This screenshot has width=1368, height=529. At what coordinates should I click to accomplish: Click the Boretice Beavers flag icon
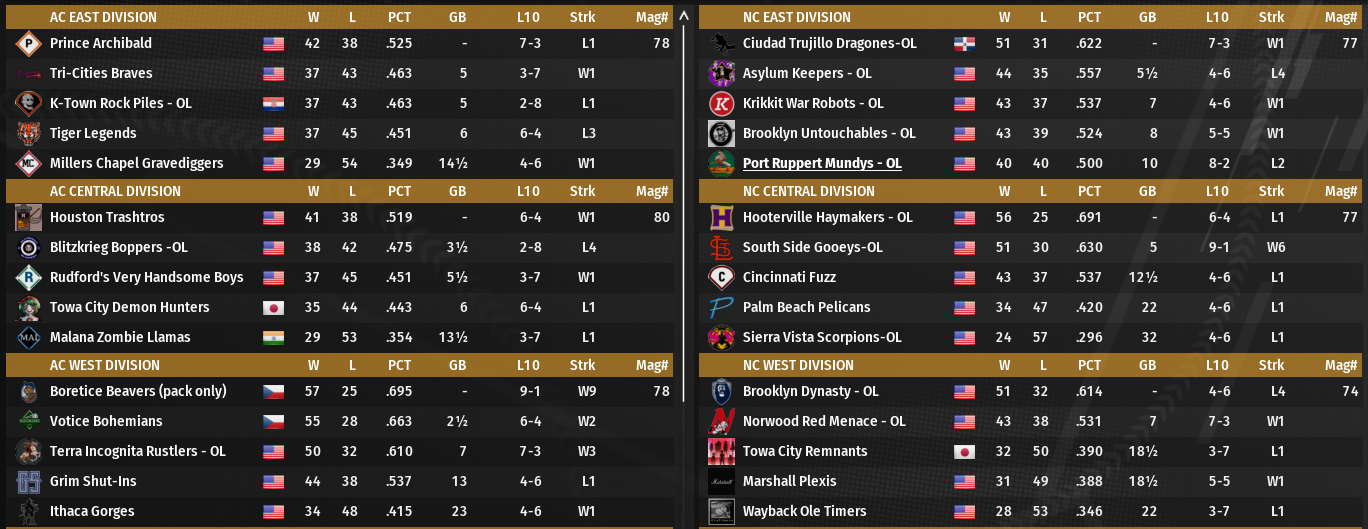[x=273, y=392]
